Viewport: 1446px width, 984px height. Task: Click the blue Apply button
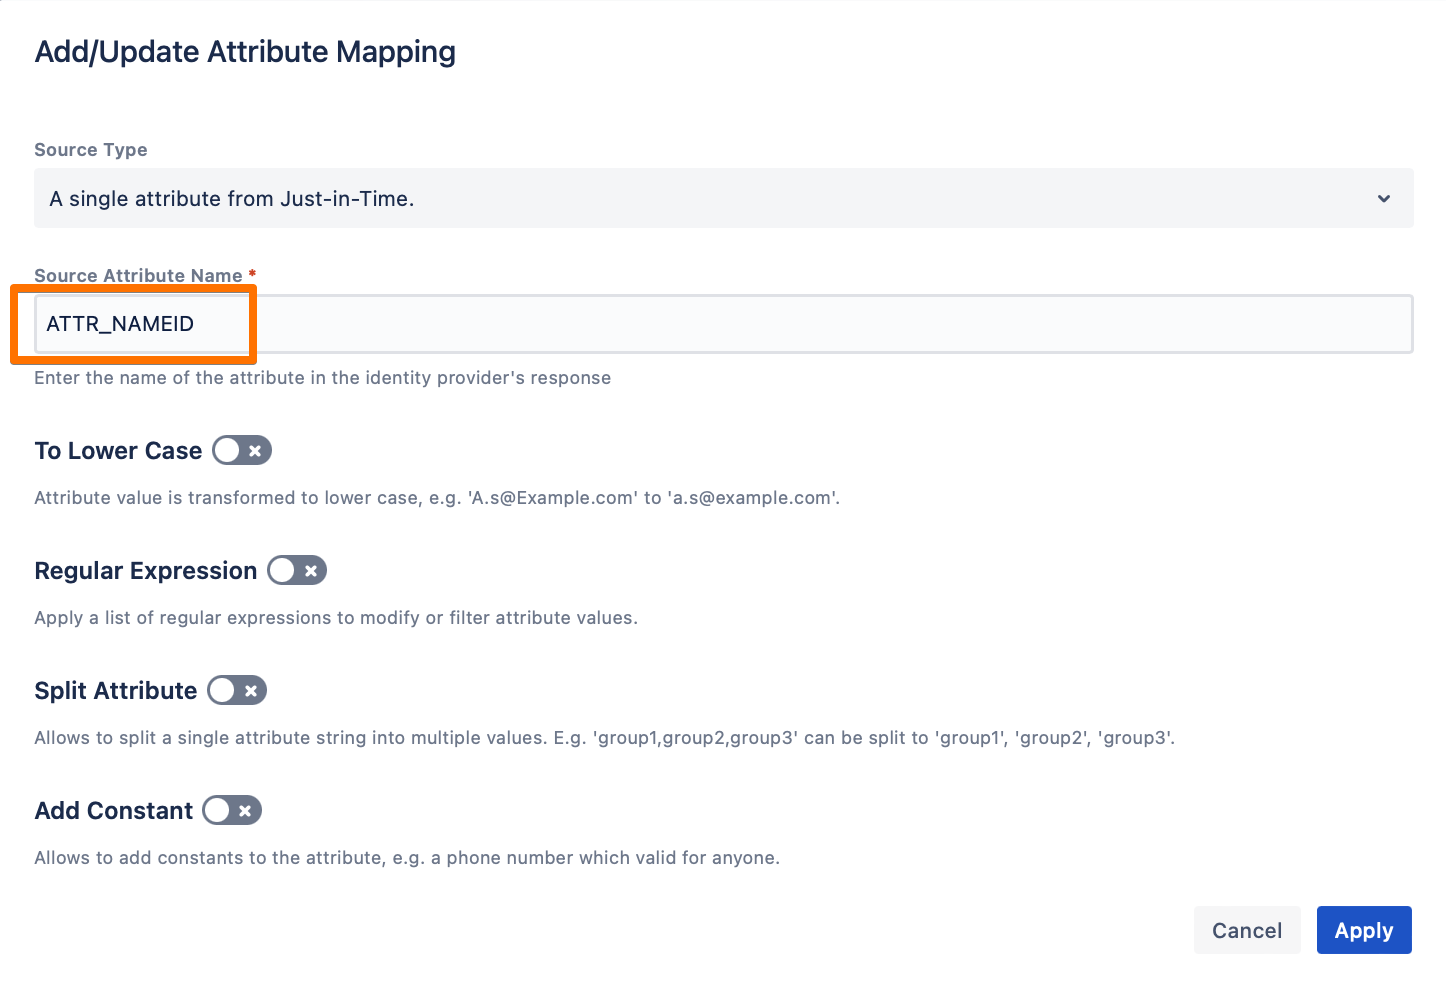(1363, 930)
